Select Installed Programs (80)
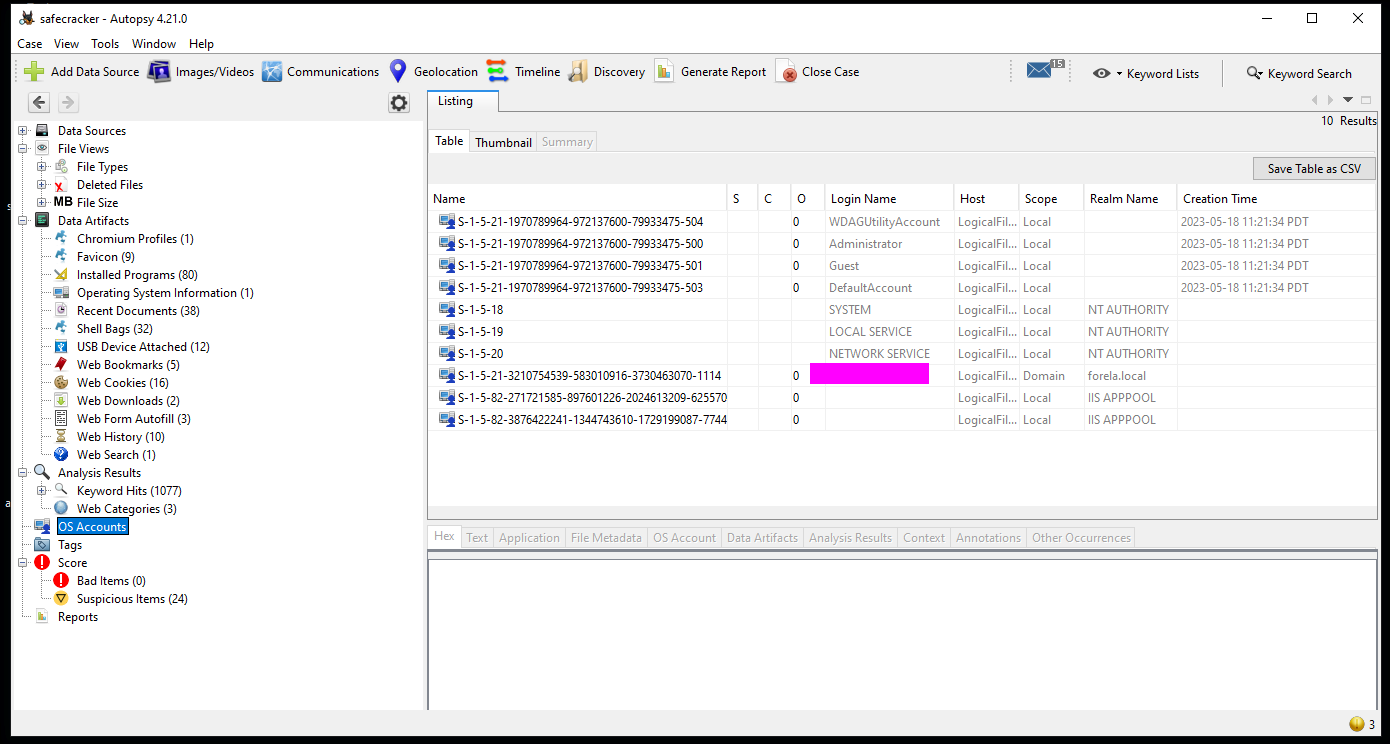This screenshot has width=1390, height=744. 137,275
